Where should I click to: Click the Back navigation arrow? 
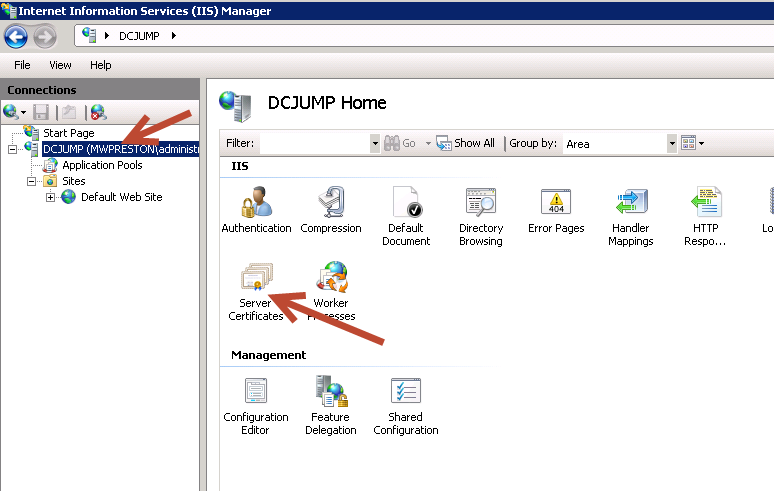click(x=16, y=37)
